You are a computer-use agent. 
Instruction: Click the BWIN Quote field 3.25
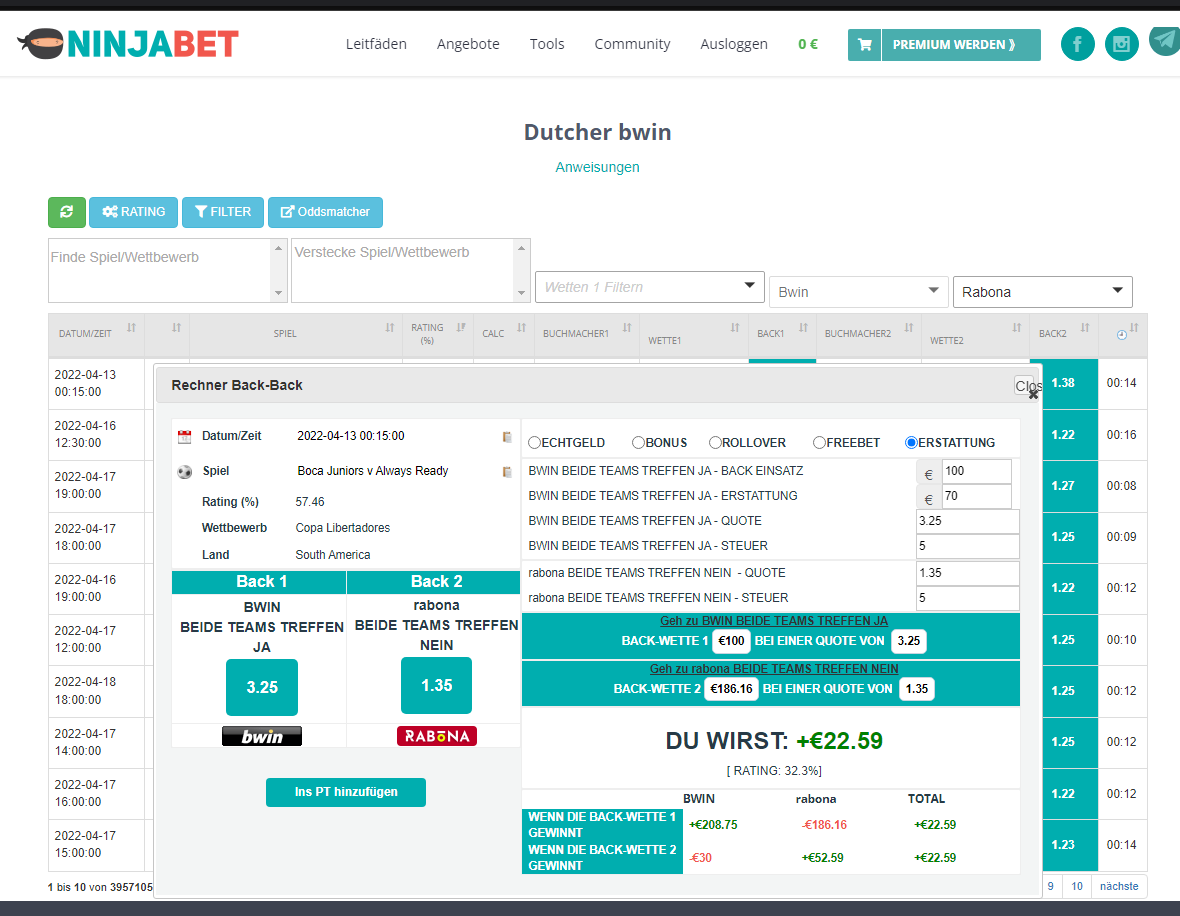pos(968,521)
